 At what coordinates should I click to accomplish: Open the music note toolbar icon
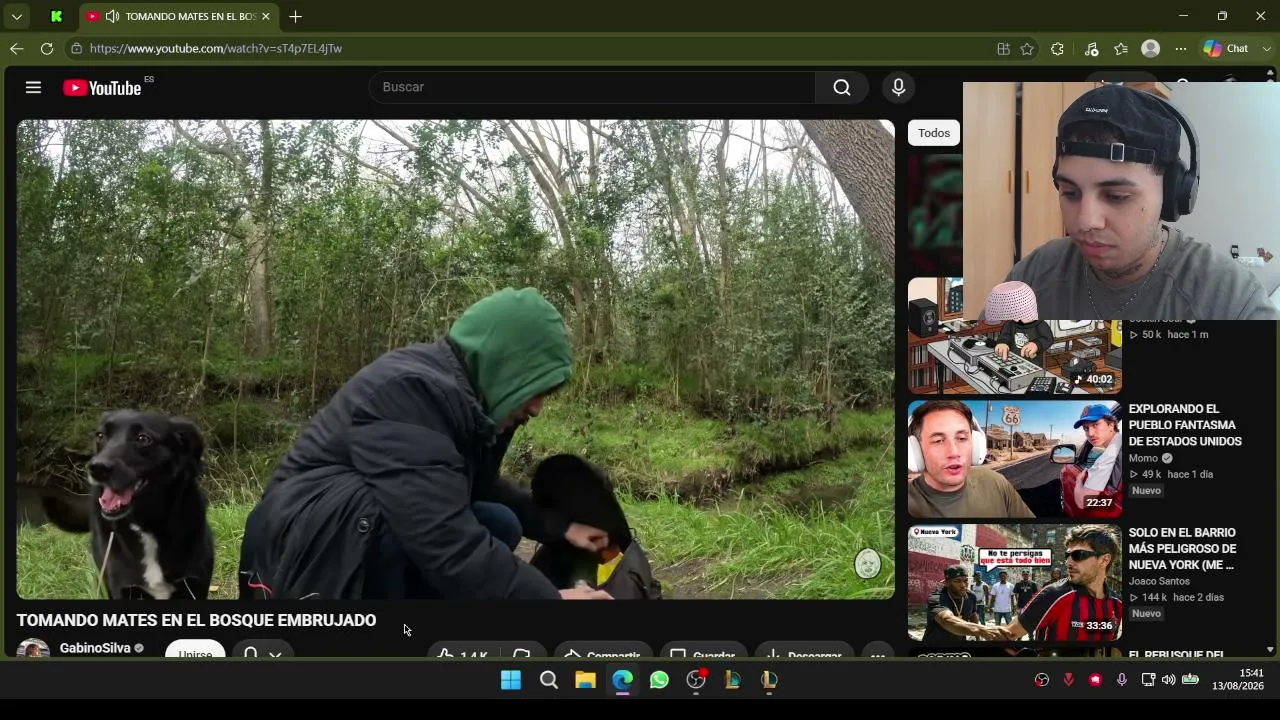(1091, 48)
